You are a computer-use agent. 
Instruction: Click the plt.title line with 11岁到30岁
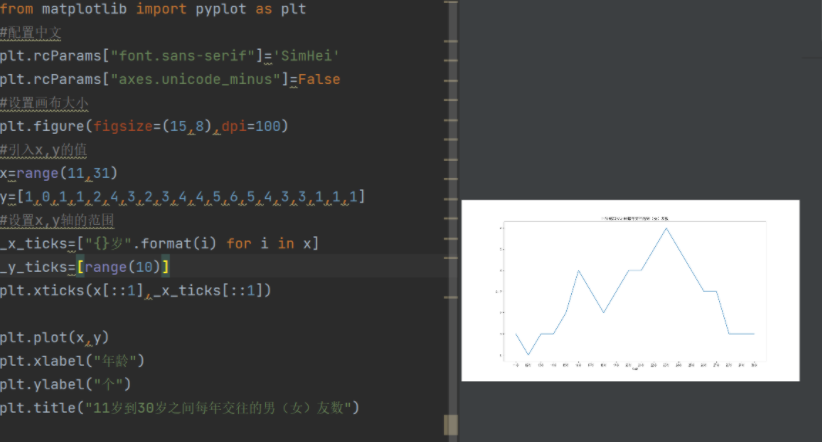point(180,408)
